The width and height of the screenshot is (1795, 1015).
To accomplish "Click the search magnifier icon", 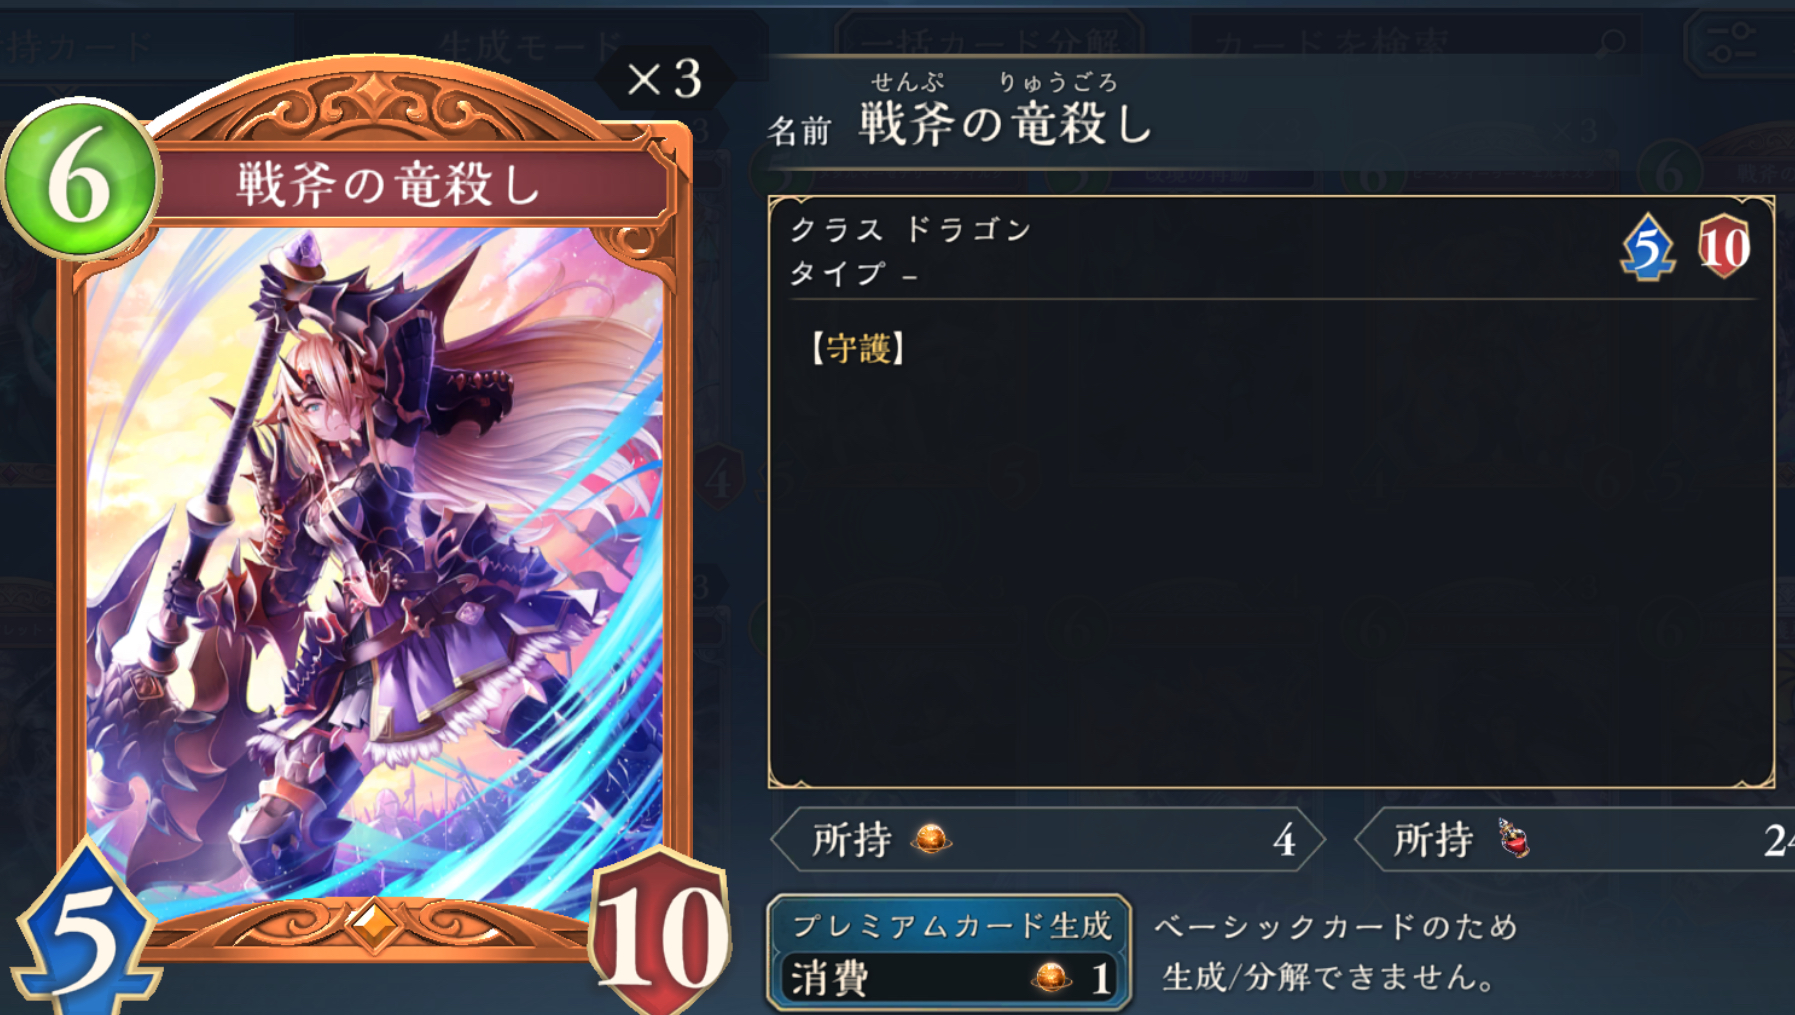I will (x=1611, y=43).
